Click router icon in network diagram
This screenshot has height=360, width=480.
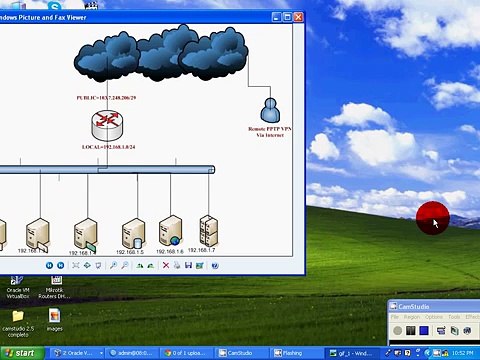point(107,126)
